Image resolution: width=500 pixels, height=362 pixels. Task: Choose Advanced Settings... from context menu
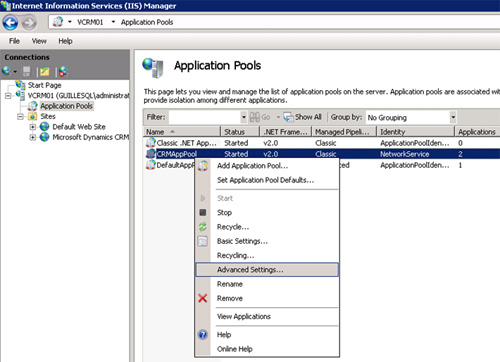click(267, 270)
